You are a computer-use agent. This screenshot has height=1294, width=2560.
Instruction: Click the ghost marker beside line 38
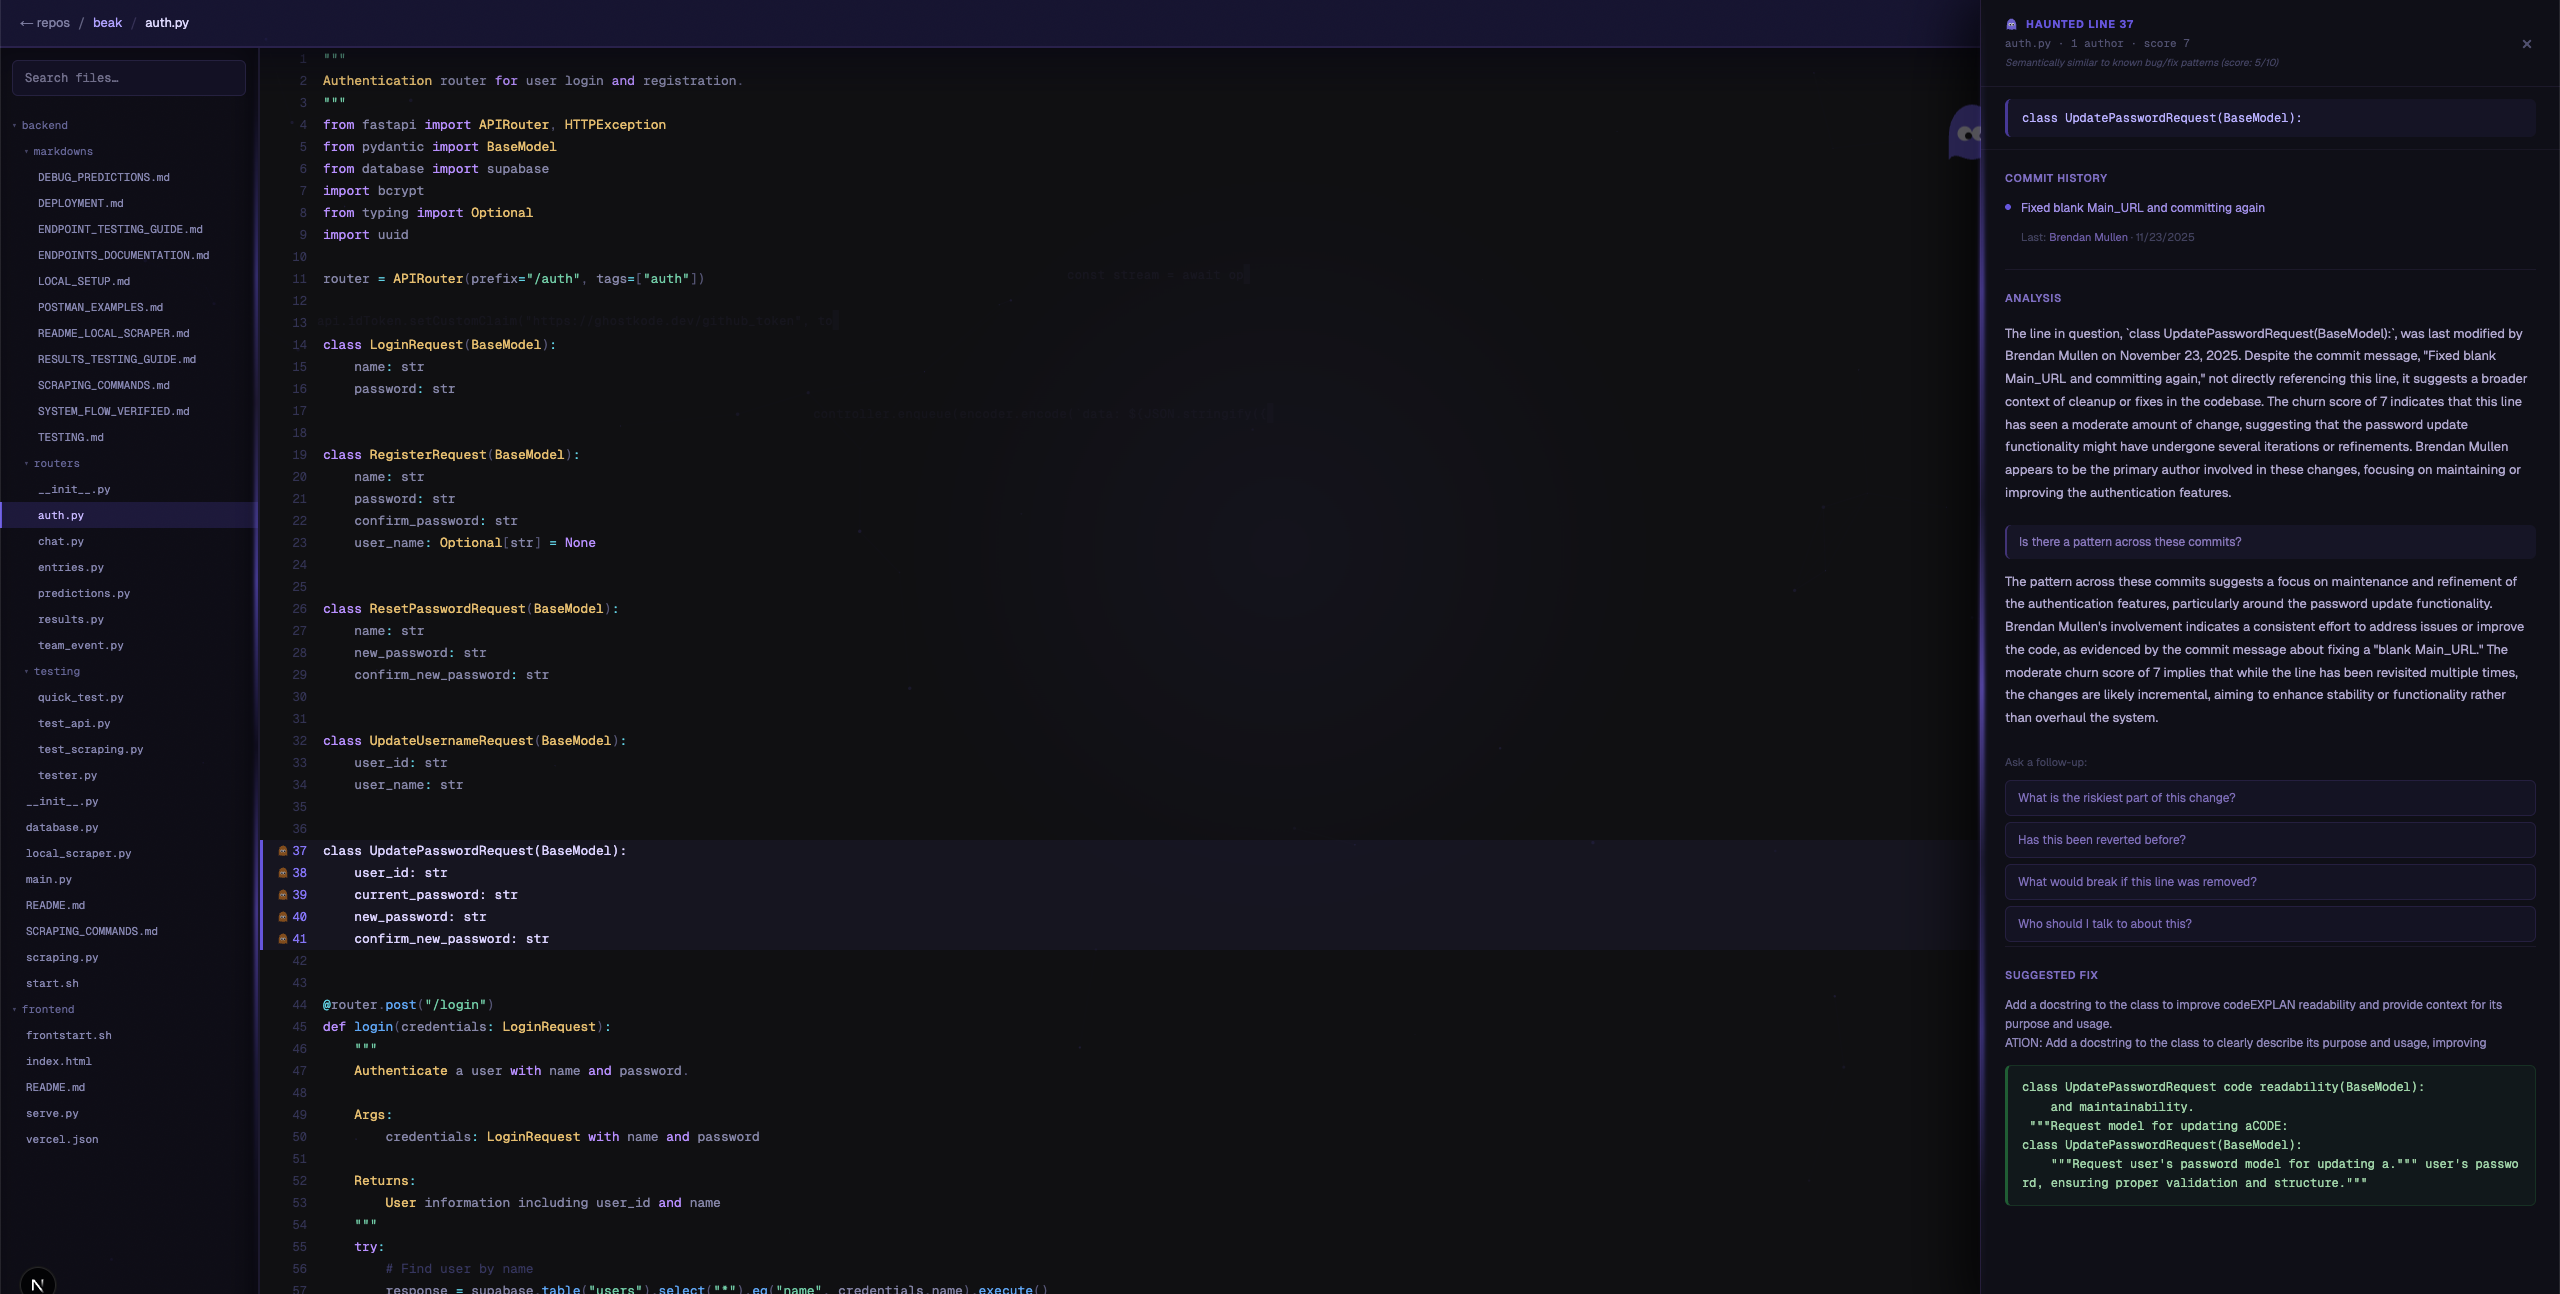[x=283, y=873]
